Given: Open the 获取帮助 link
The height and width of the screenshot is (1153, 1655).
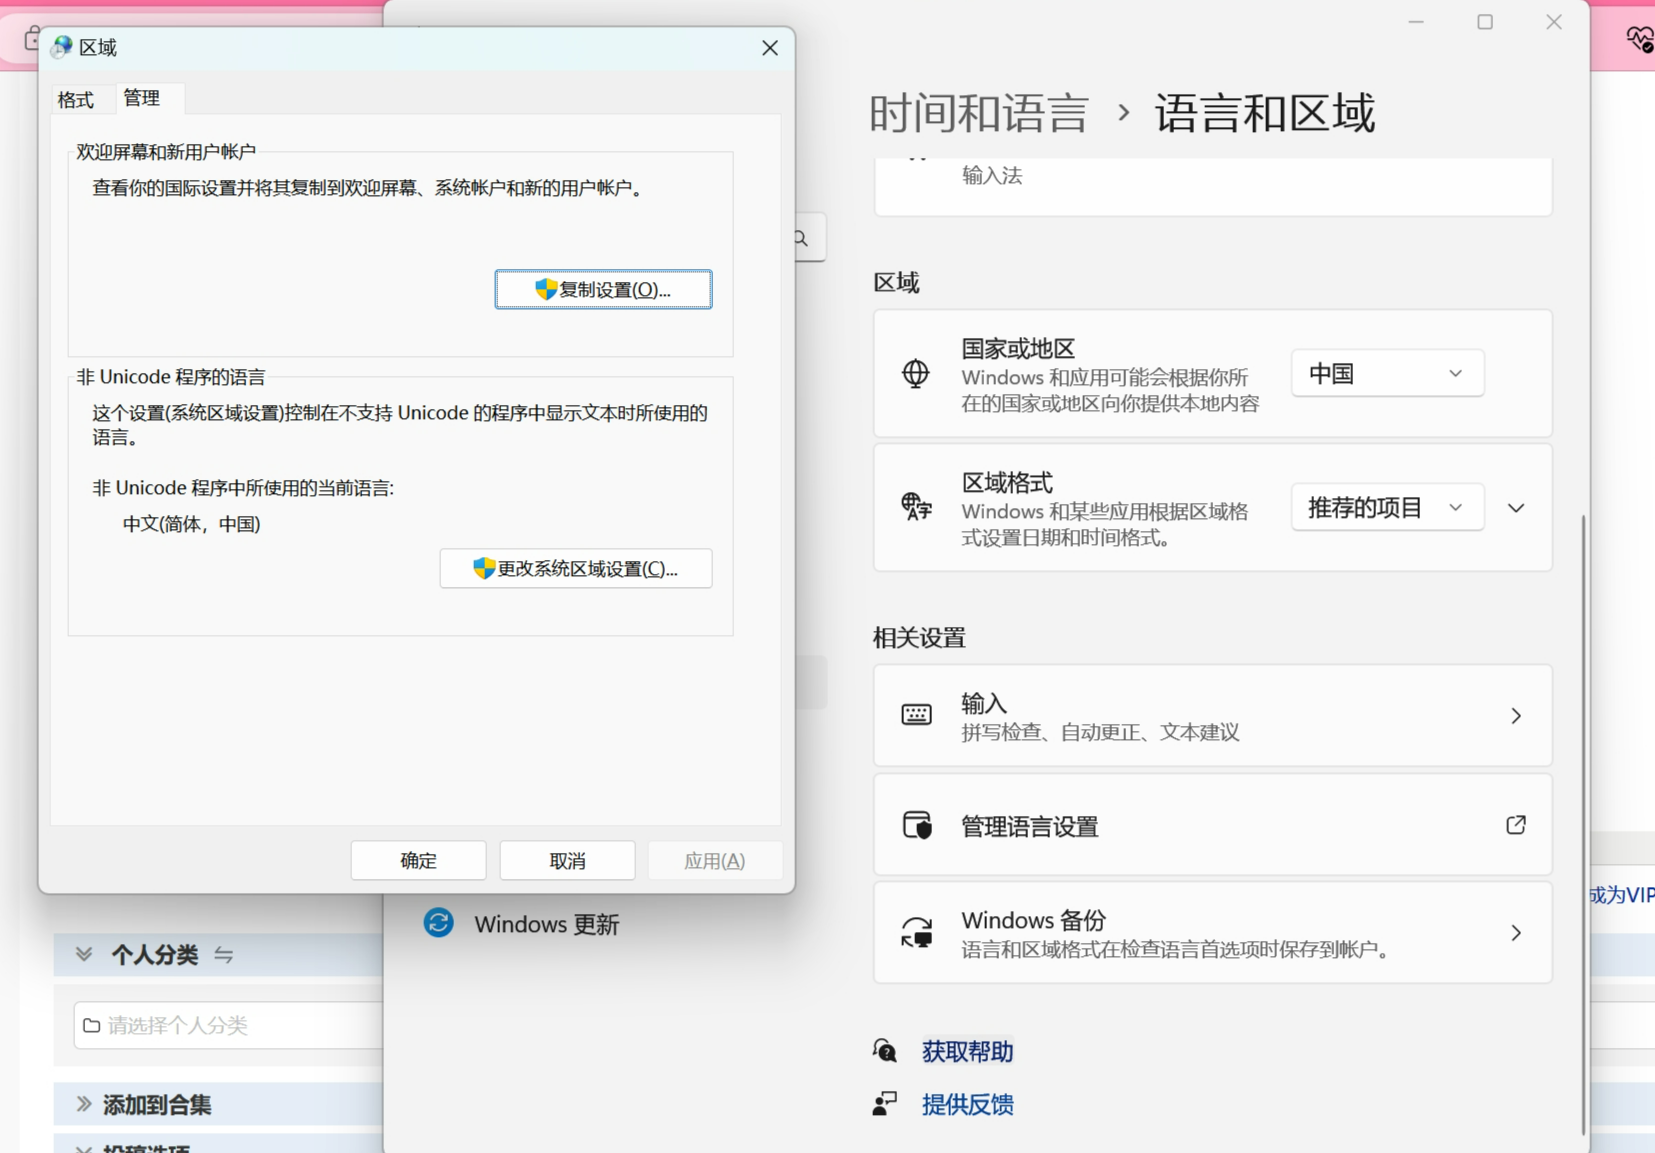Looking at the screenshot, I should click(x=967, y=1051).
